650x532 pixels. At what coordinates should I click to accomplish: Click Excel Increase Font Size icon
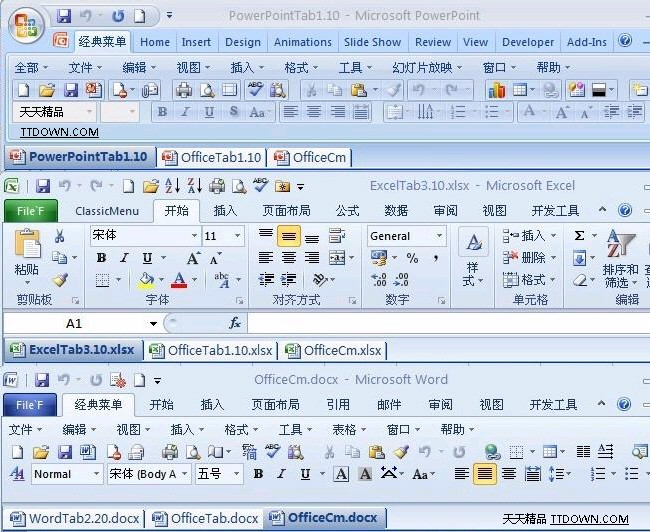193,258
